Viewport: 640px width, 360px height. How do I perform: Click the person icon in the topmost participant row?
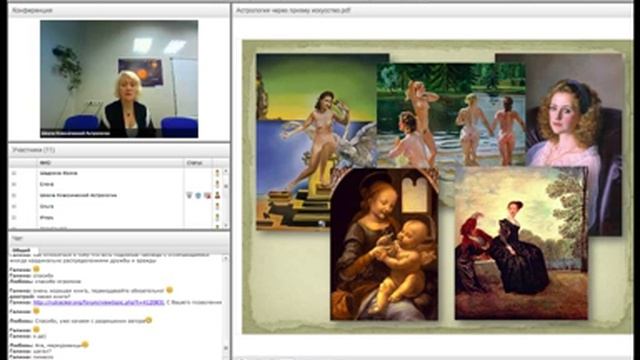(x=218, y=173)
